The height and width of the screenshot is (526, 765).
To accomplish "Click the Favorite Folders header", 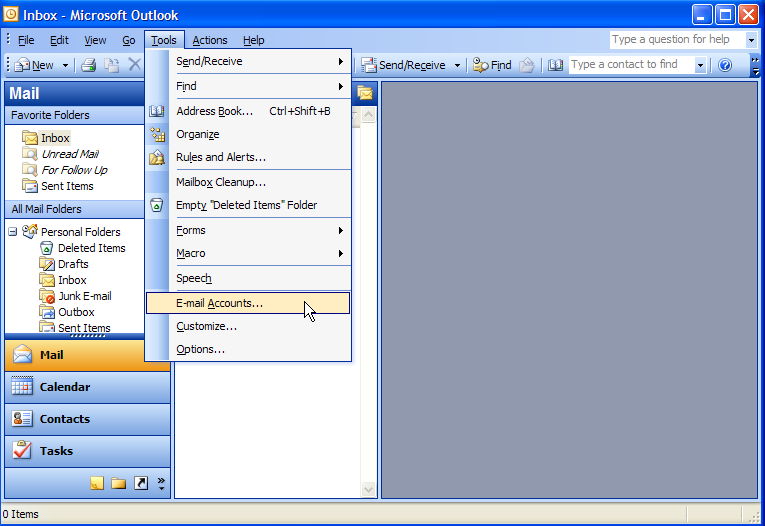I will tap(75, 115).
